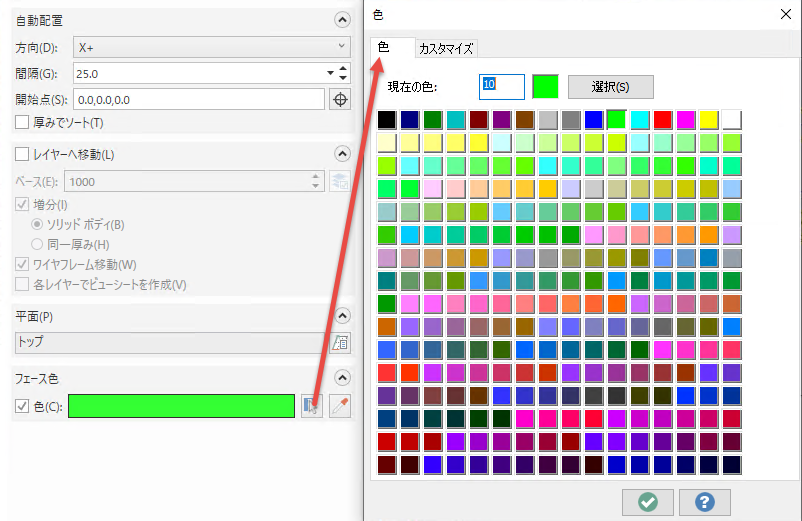Click the plane selection icon beside トップ

[340, 343]
